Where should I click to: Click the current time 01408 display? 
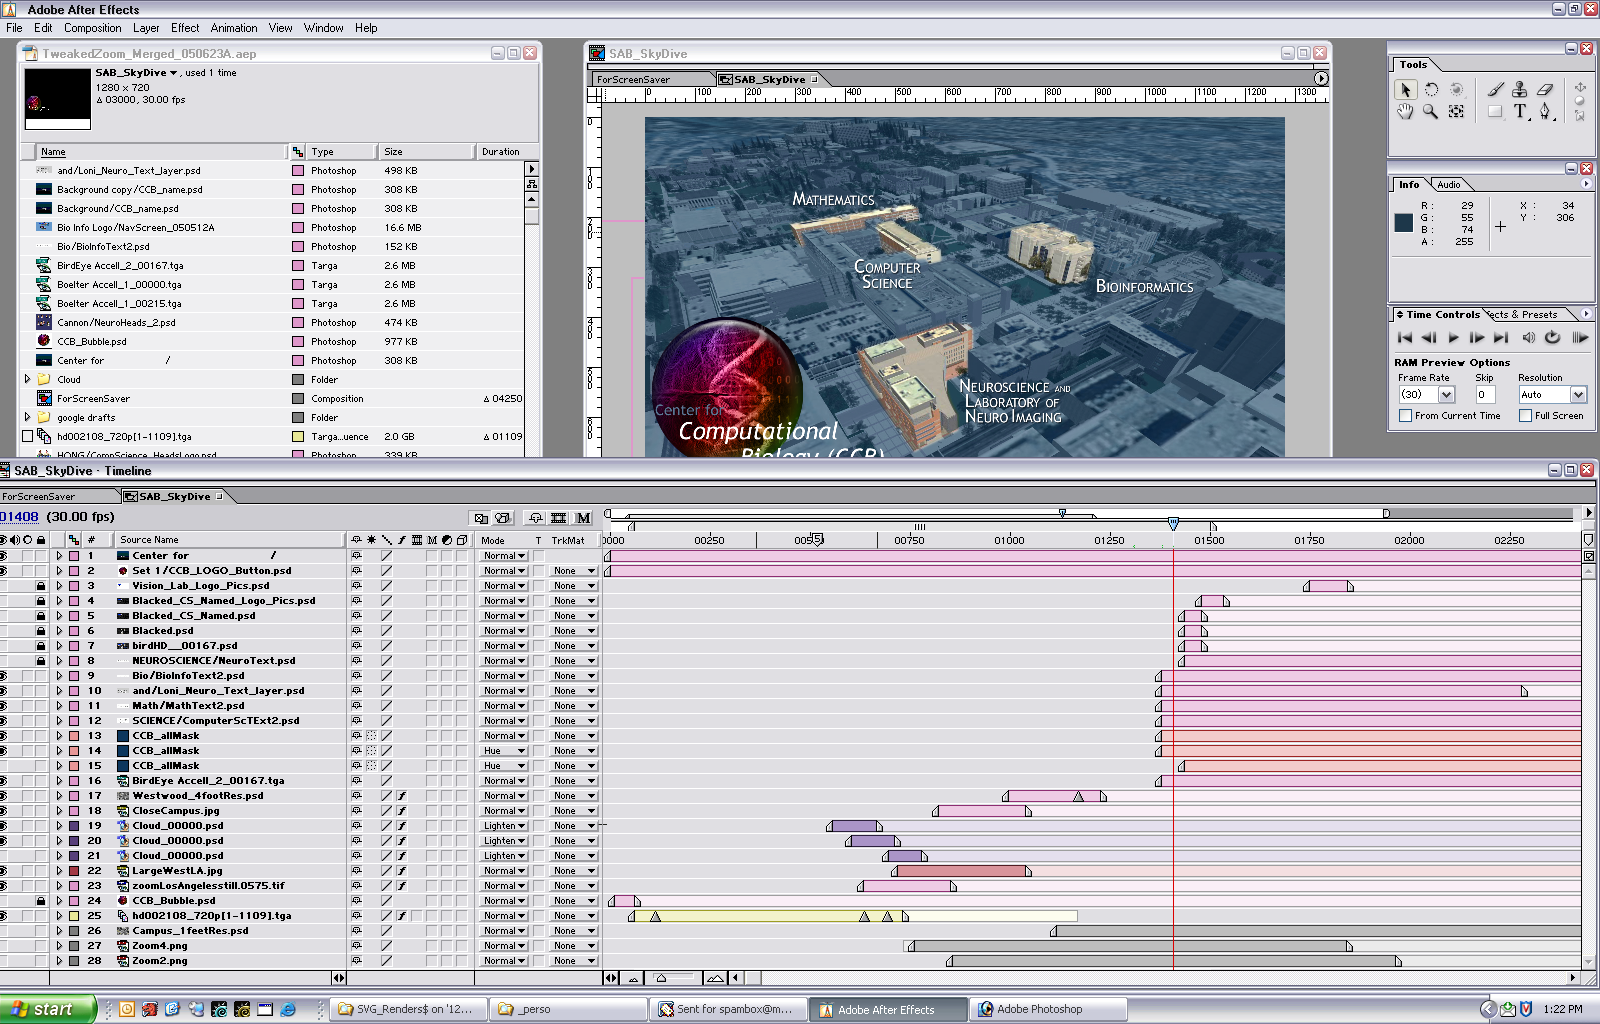pos(19,517)
